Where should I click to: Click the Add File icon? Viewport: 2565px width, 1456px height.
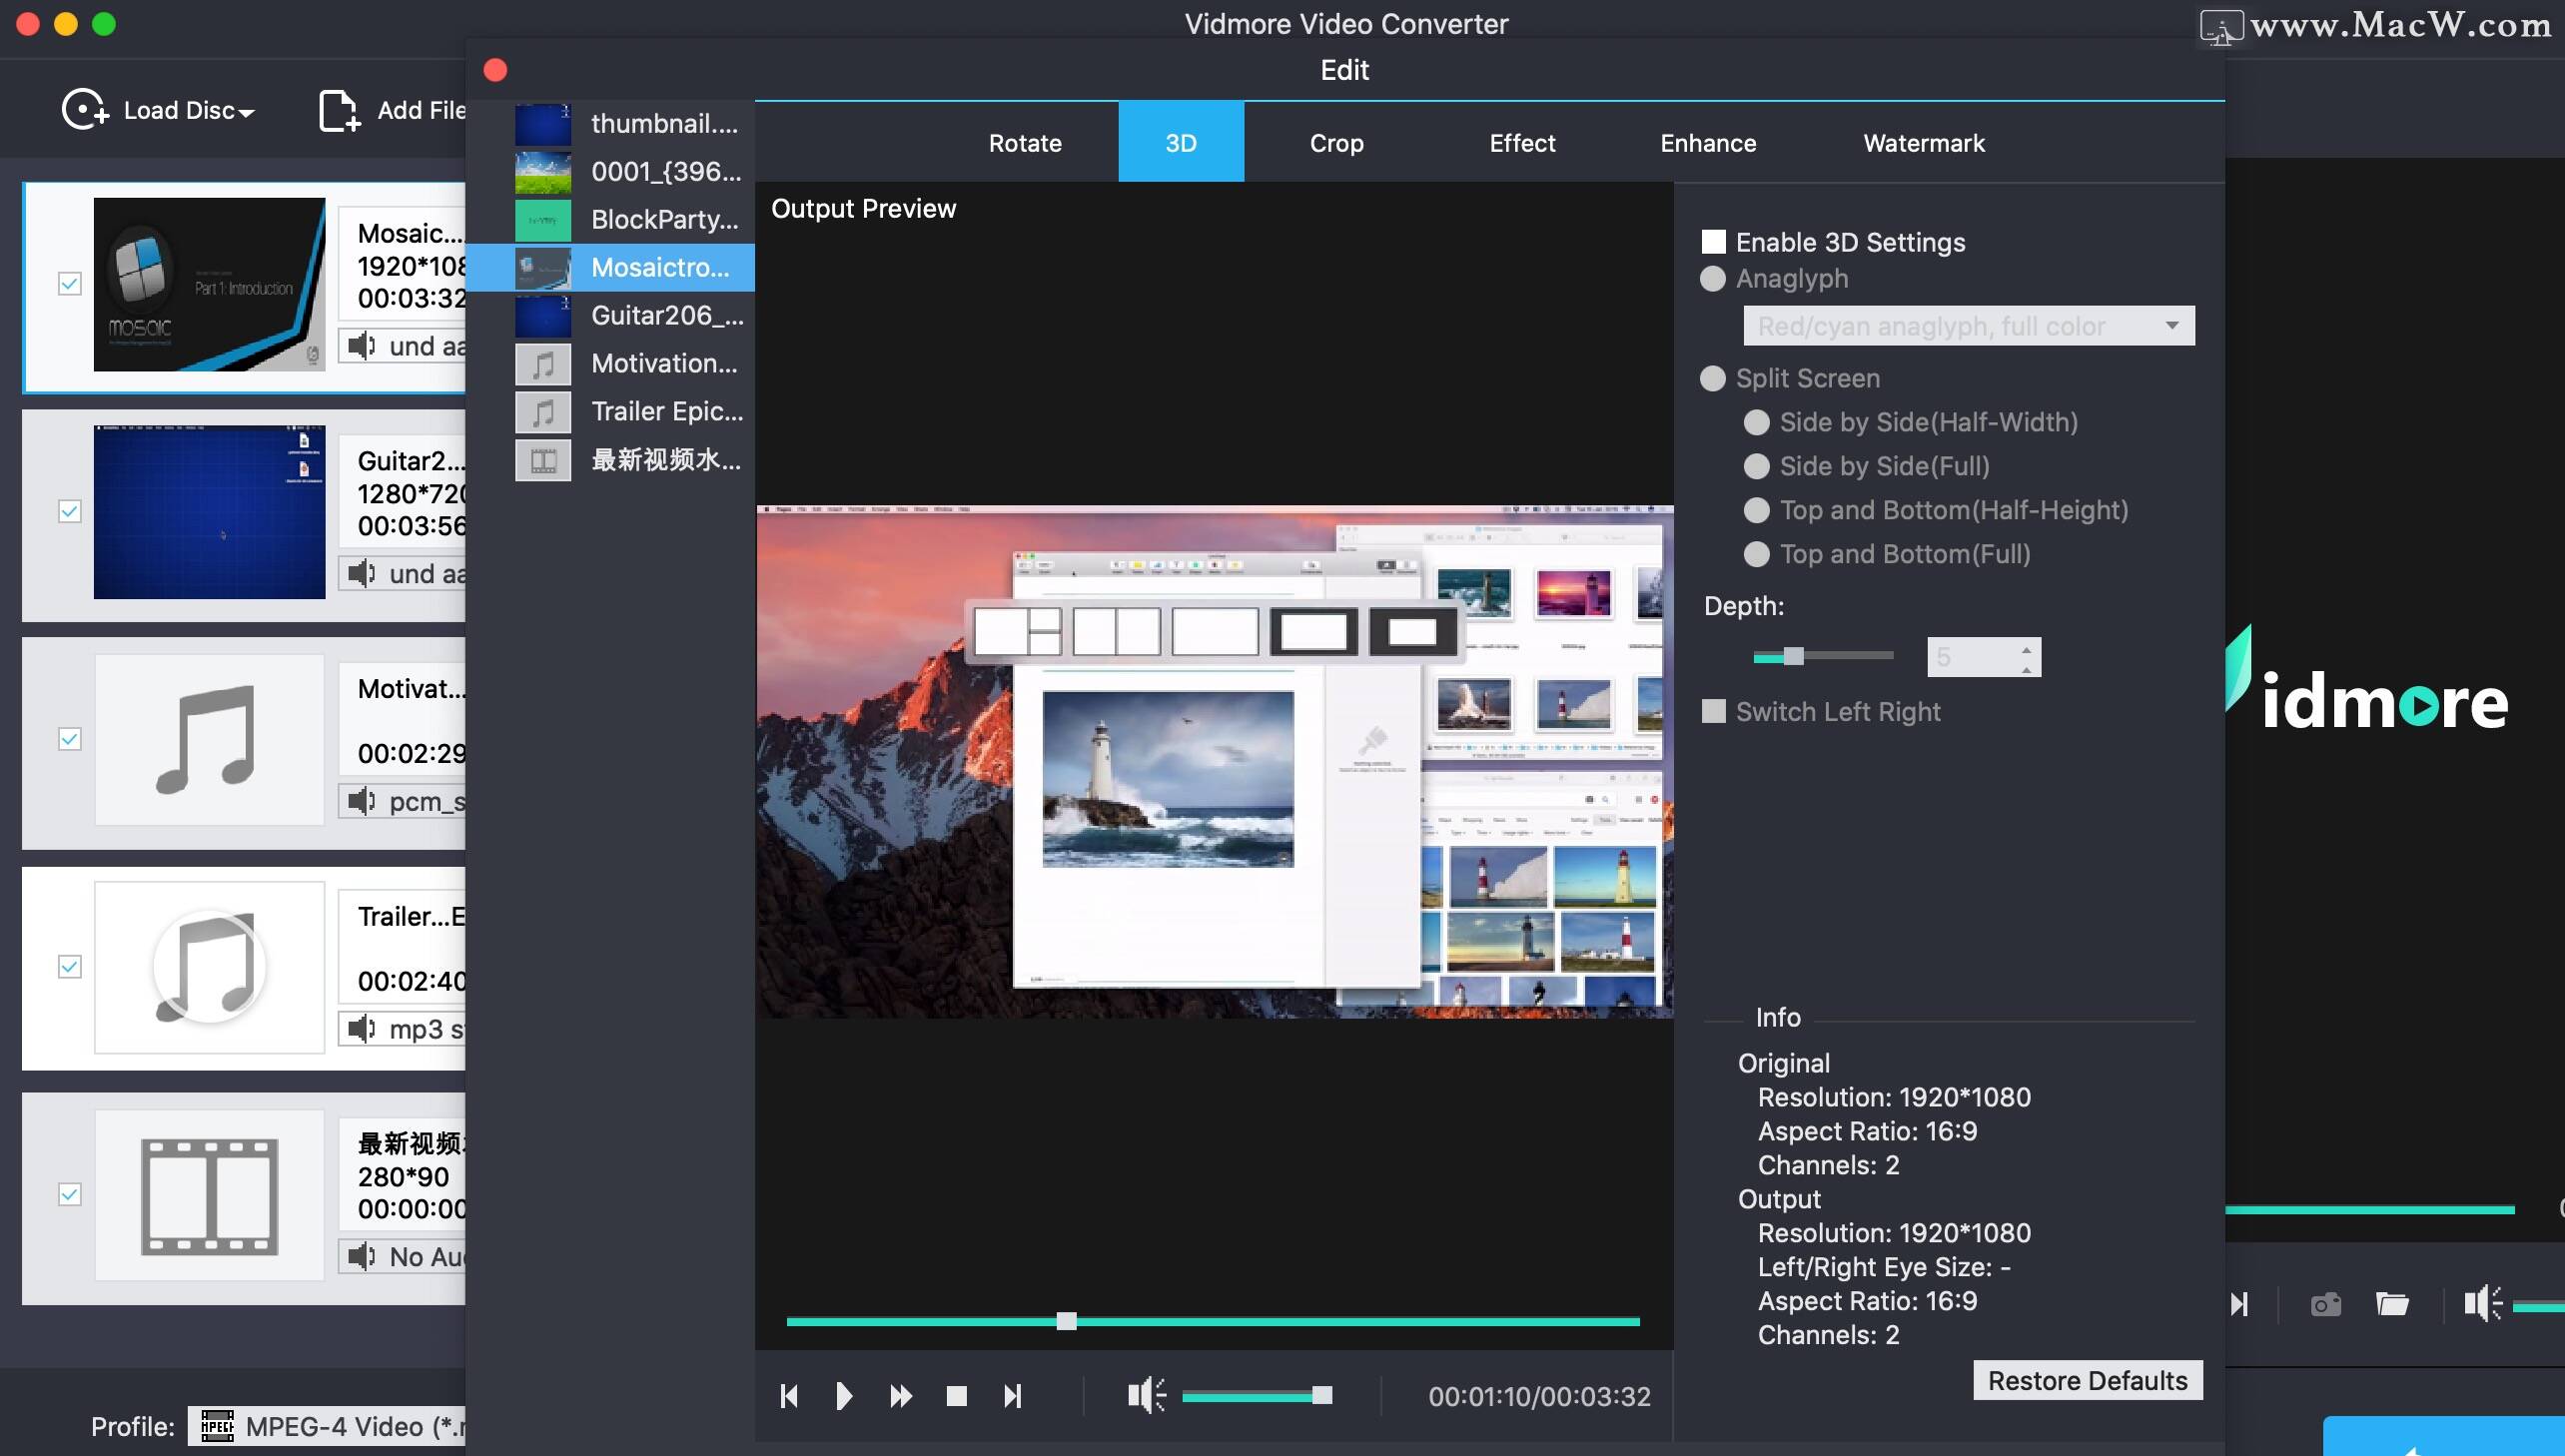(338, 110)
